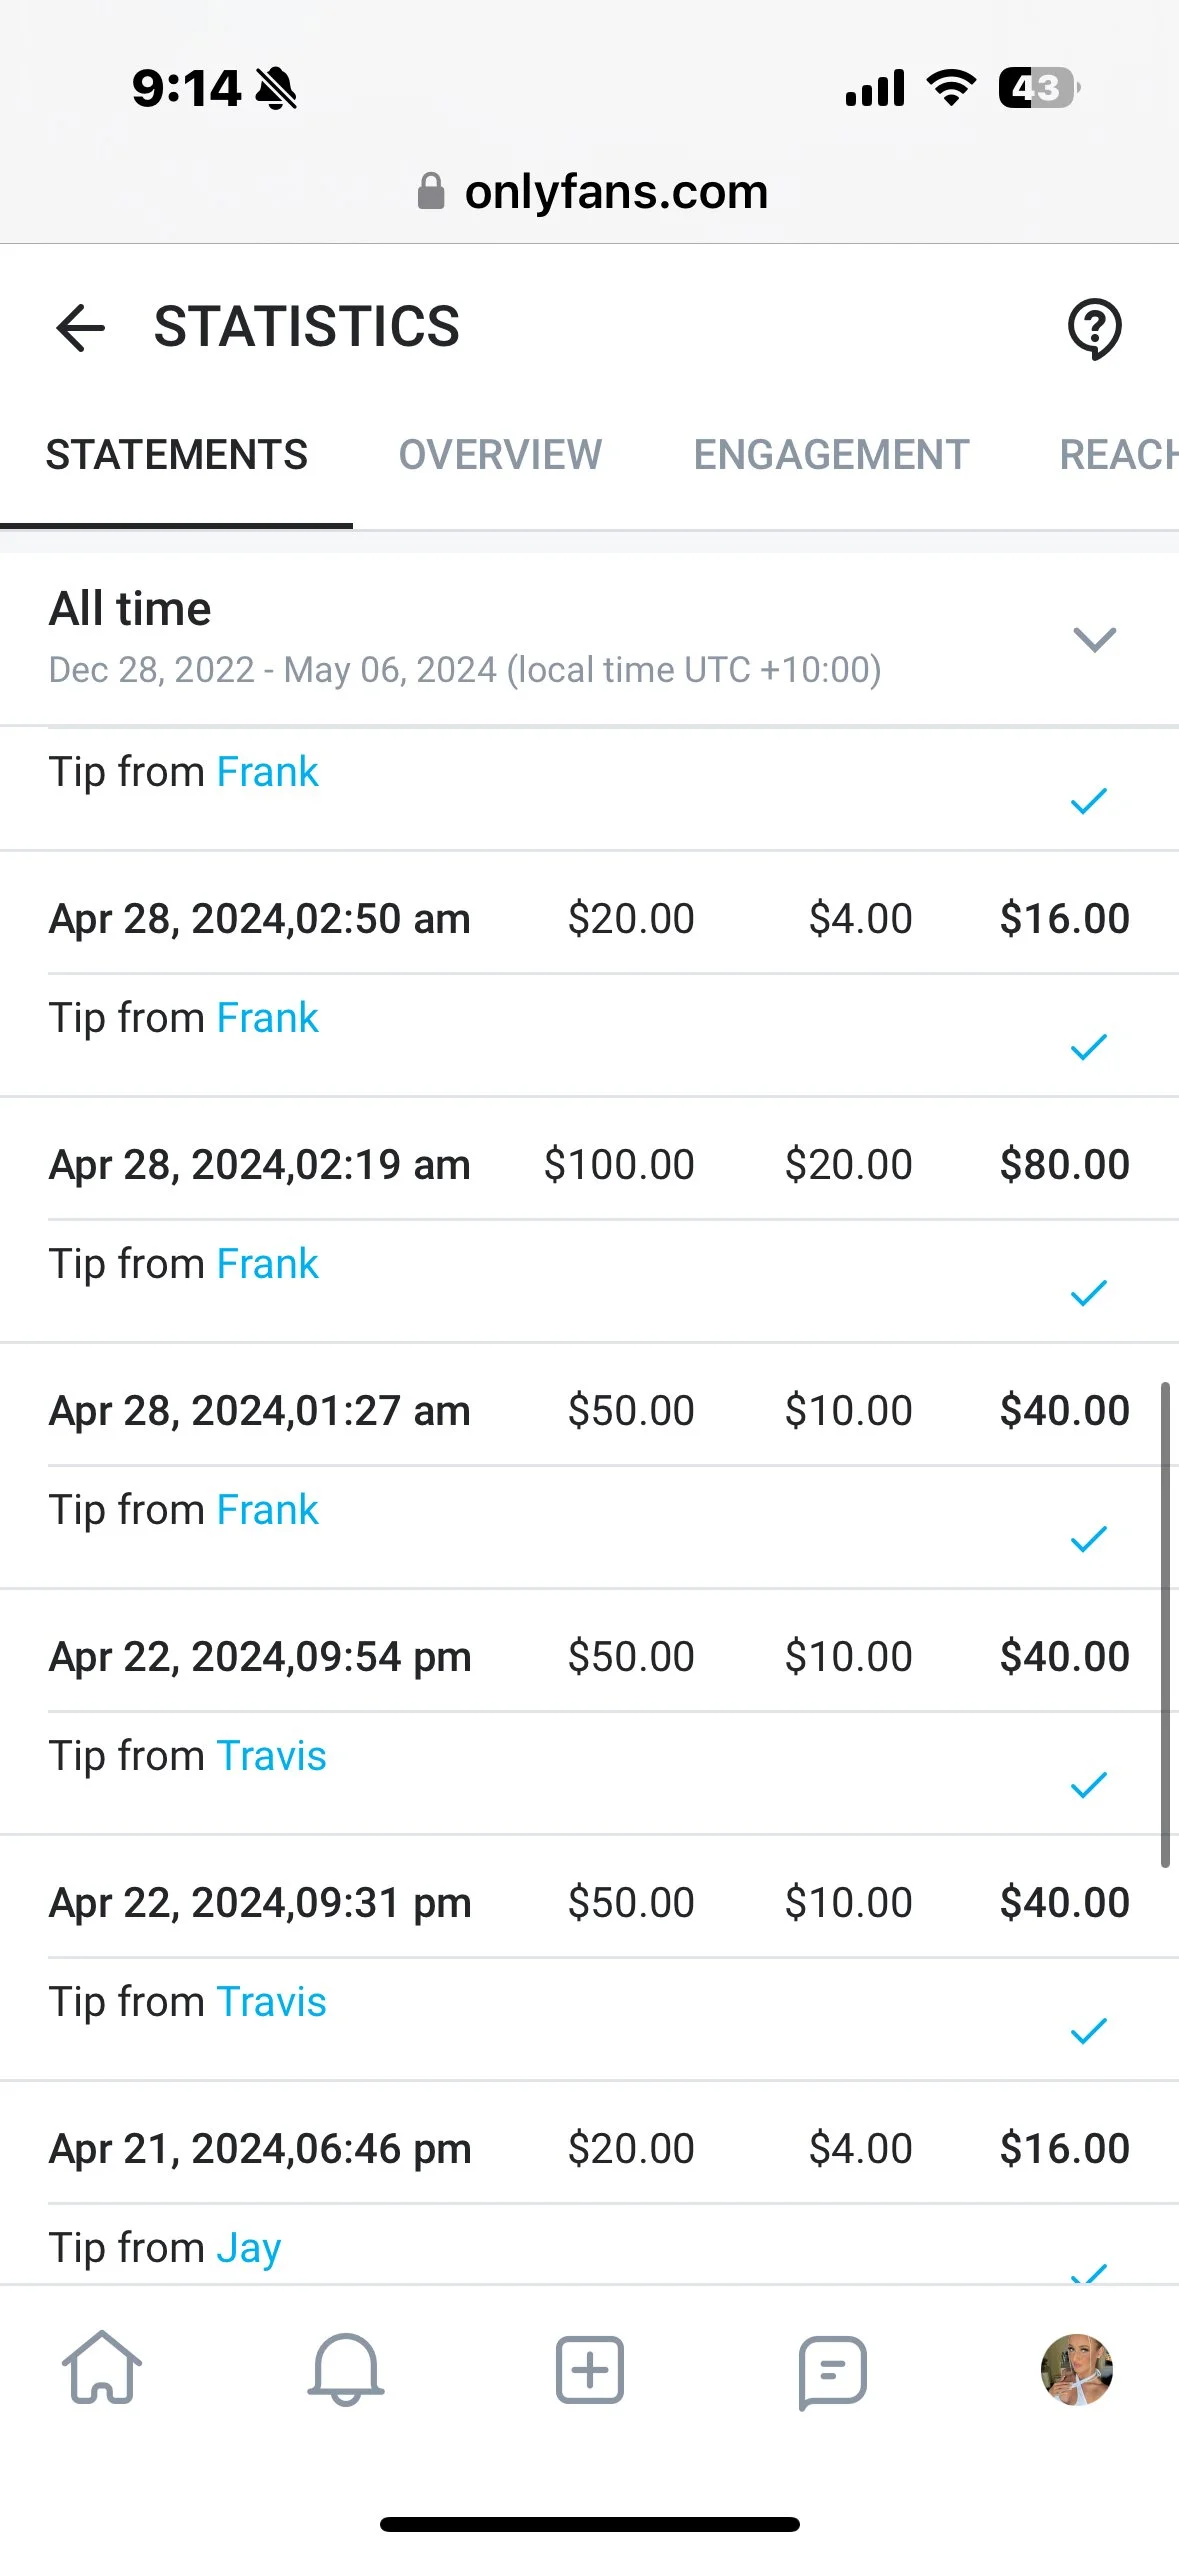Viewport: 1179px width, 2556px height.
Task: Open Frank's profile link under $16.00 tip
Action: [267, 1018]
